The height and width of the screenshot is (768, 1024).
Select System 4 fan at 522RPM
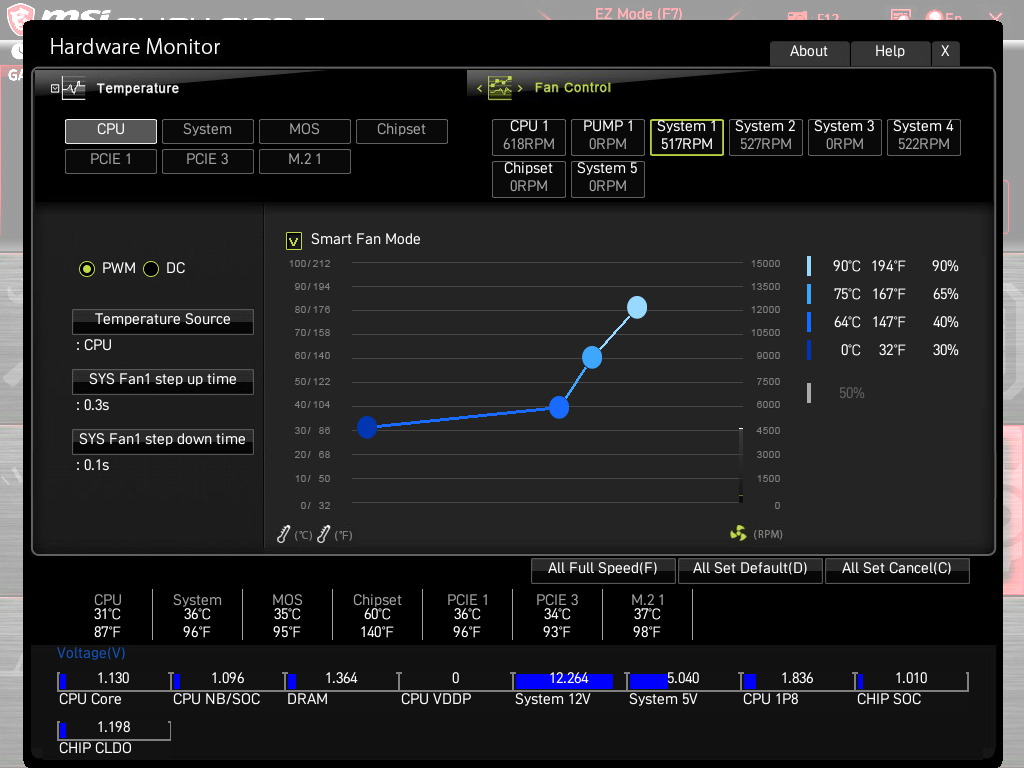tap(923, 136)
